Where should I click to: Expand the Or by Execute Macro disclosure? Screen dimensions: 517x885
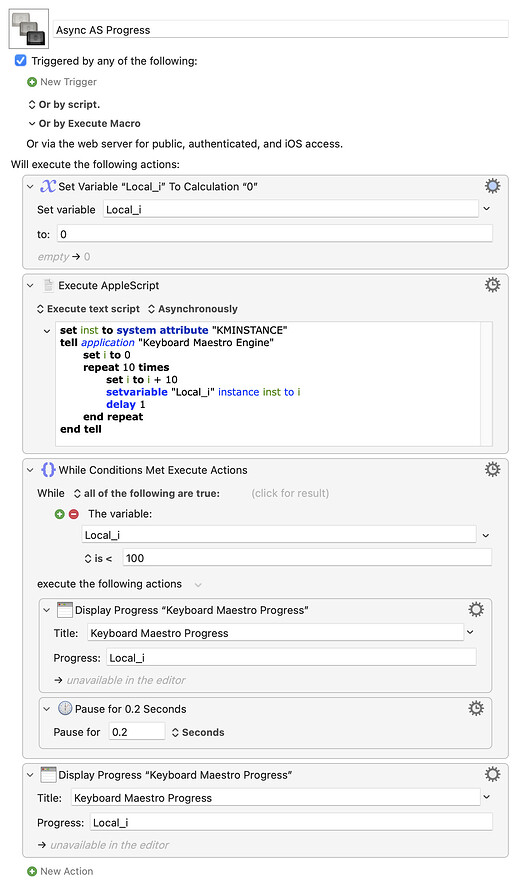(32, 124)
